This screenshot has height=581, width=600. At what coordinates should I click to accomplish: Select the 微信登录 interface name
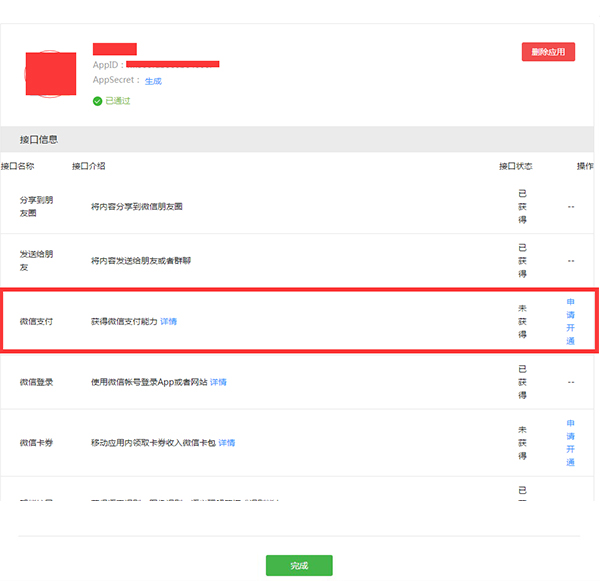(36, 382)
